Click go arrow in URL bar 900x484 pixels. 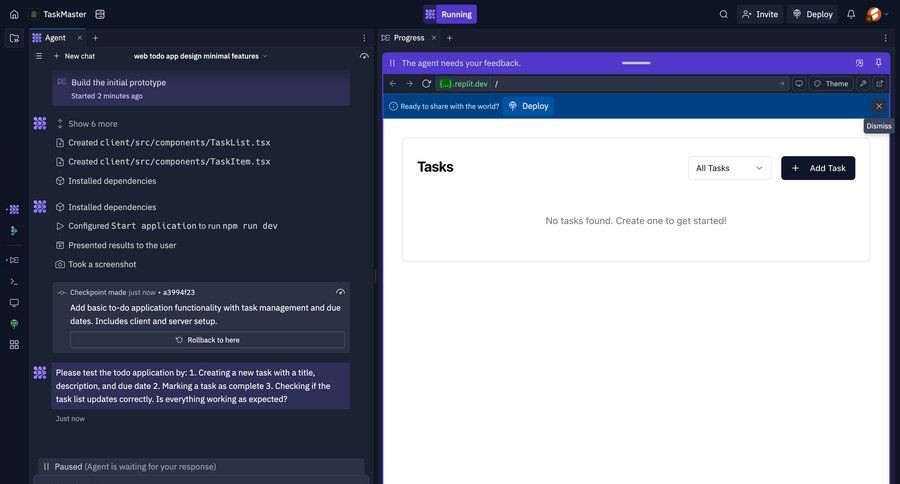tap(781, 84)
